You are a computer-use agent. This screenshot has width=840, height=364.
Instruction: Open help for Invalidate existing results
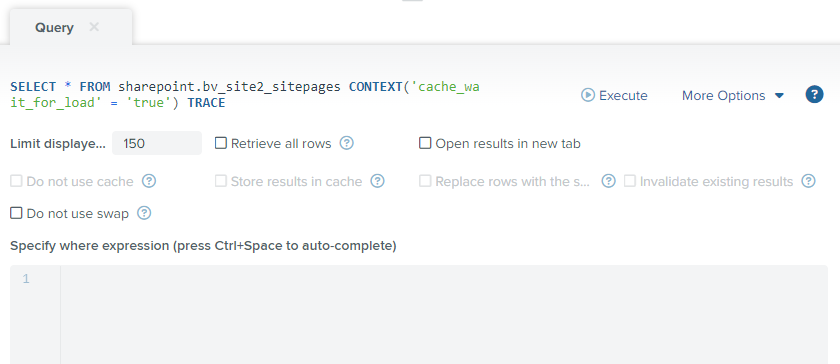coord(808,181)
